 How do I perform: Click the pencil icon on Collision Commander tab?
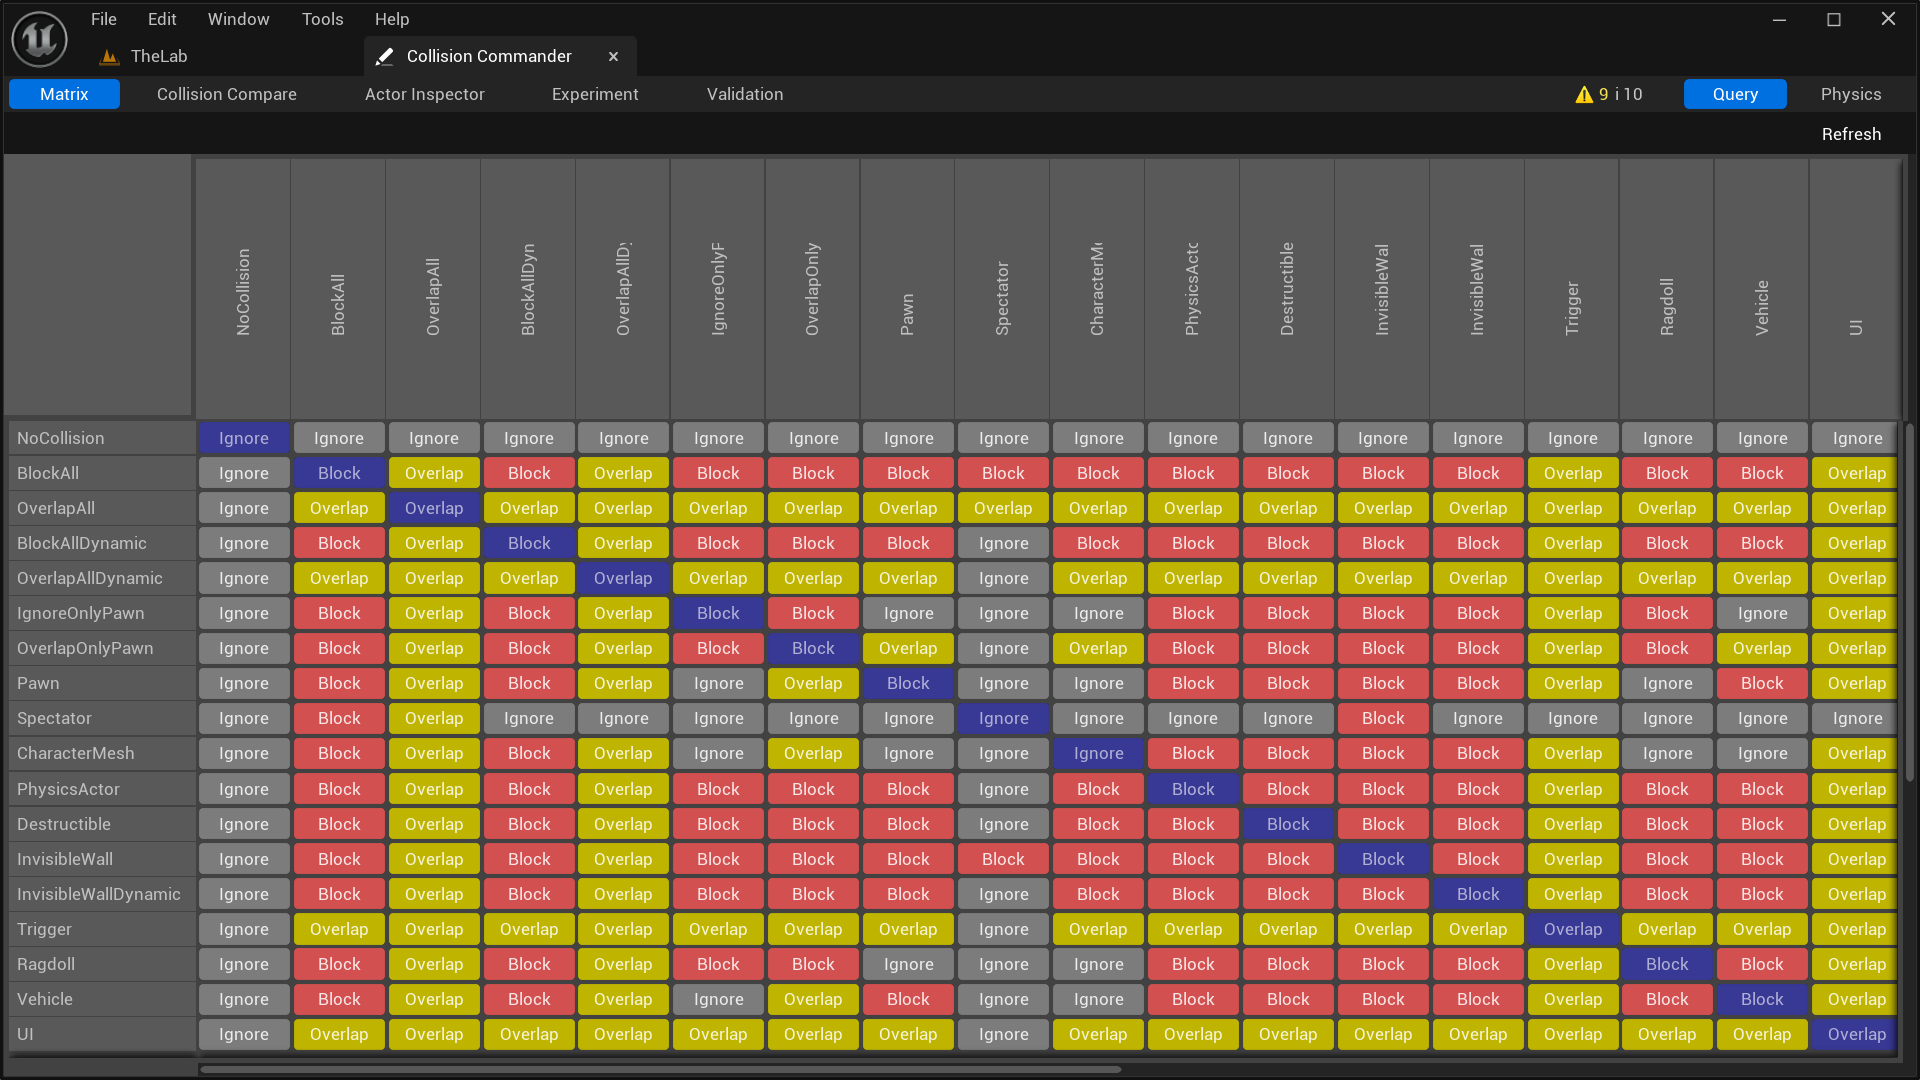(x=385, y=56)
